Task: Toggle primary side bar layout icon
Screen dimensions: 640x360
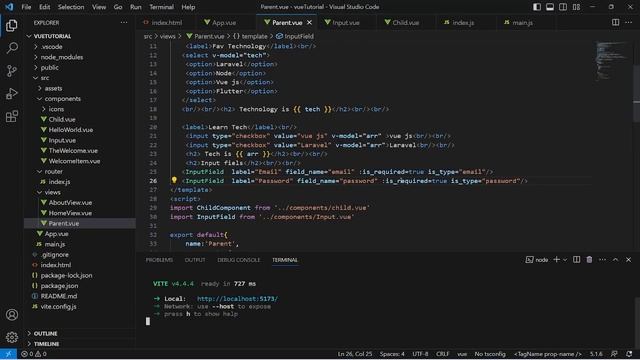Action: point(537,7)
